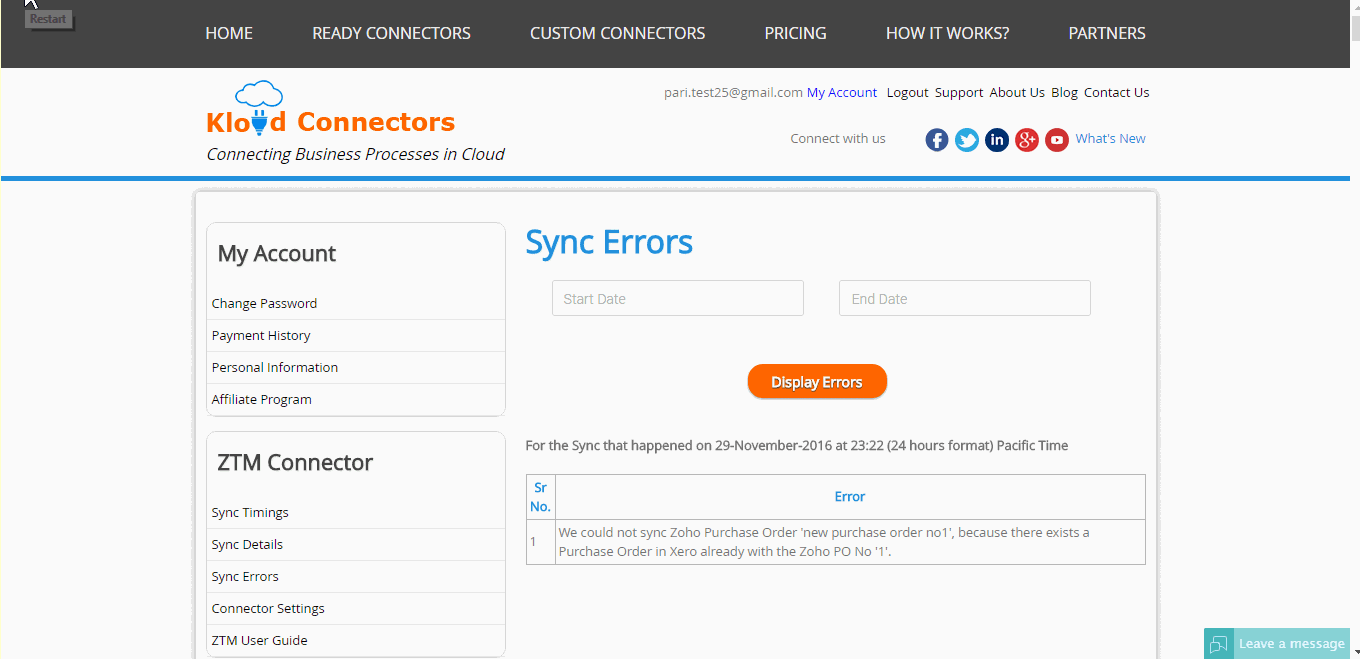Image resolution: width=1360 pixels, height=659 pixels.
Task: Open the Facebook social icon
Action: pos(937,140)
